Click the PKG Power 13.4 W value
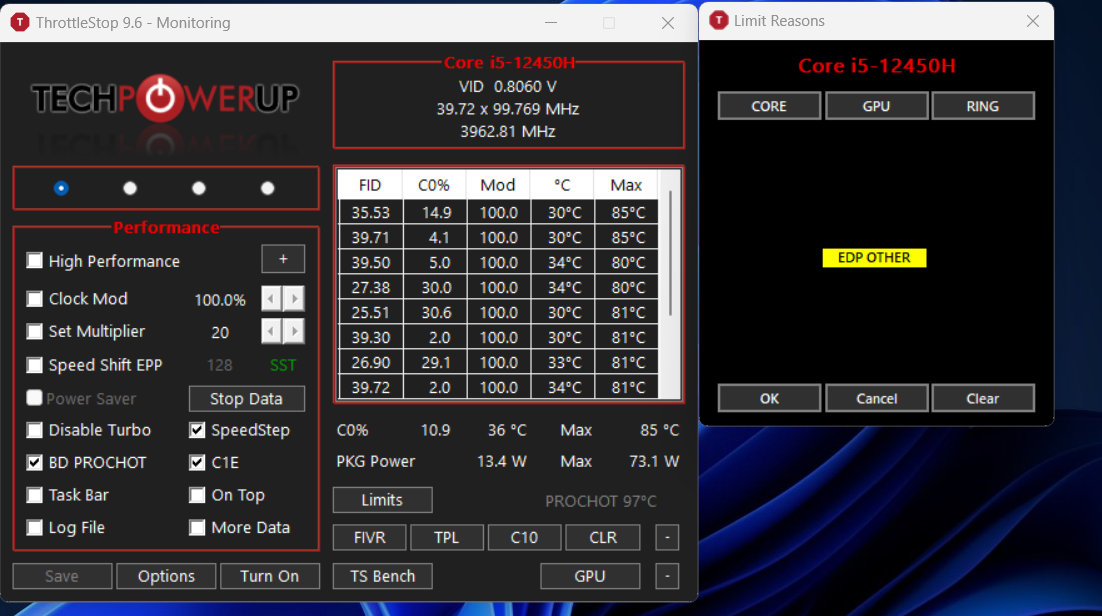 tap(502, 461)
